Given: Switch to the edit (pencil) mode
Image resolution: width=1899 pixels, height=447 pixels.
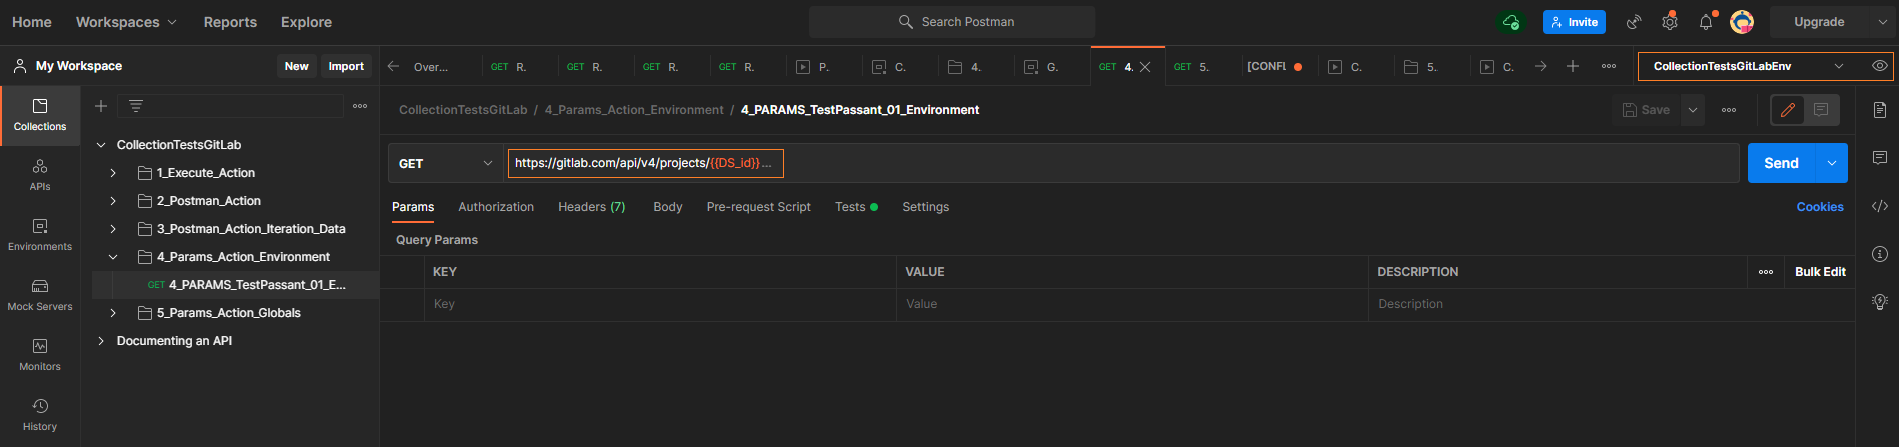Looking at the screenshot, I should pos(1788,110).
